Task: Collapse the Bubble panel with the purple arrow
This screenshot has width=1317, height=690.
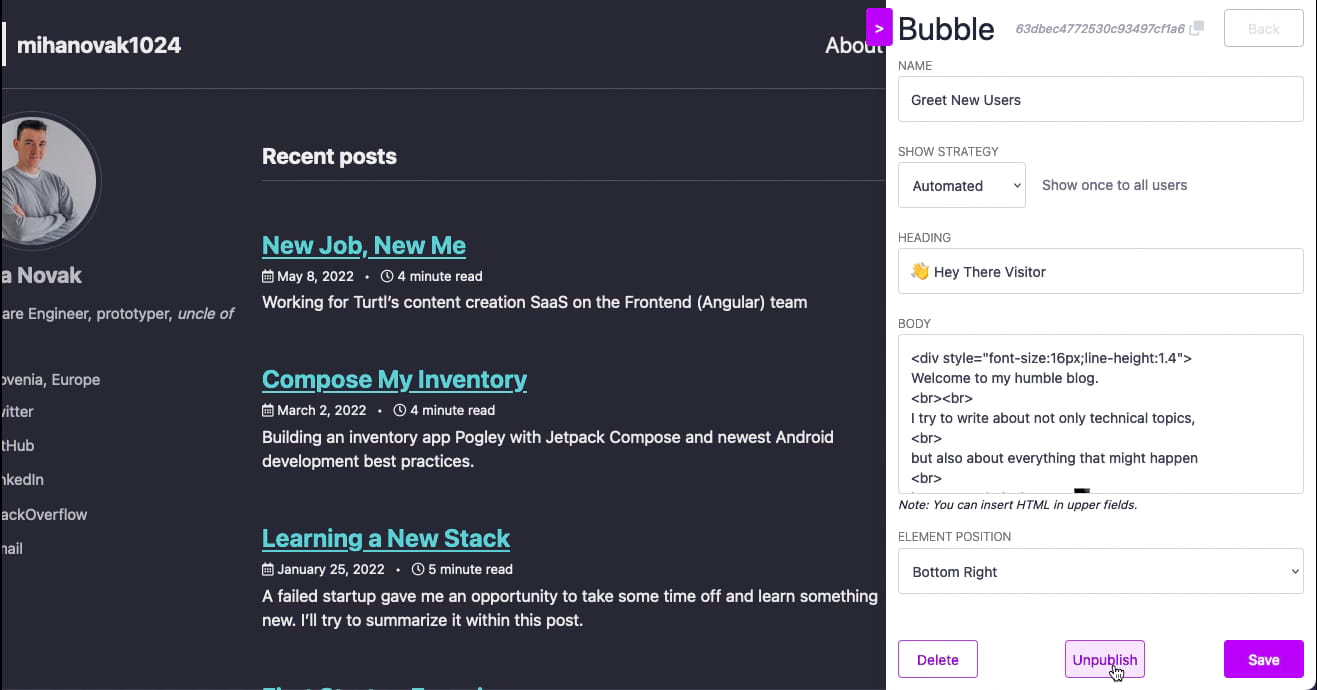Action: coord(879,27)
